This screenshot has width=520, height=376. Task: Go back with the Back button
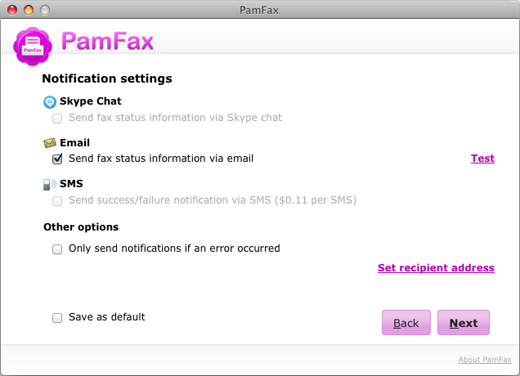tap(406, 323)
